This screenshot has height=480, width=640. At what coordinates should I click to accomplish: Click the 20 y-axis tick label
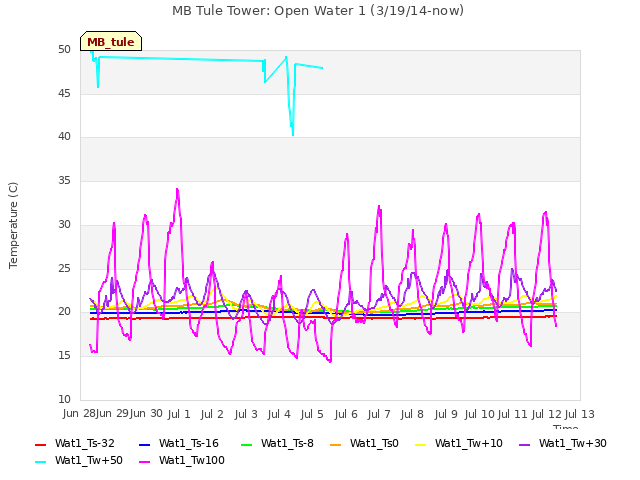(x=64, y=311)
